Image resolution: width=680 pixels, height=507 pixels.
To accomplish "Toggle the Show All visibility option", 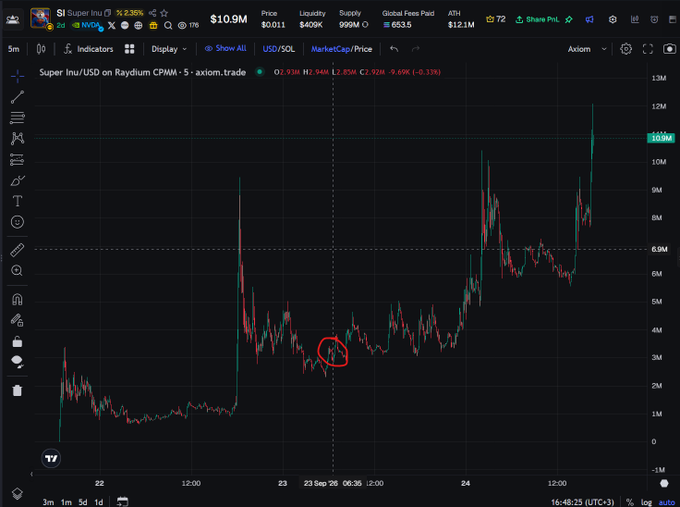I will (x=226, y=49).
